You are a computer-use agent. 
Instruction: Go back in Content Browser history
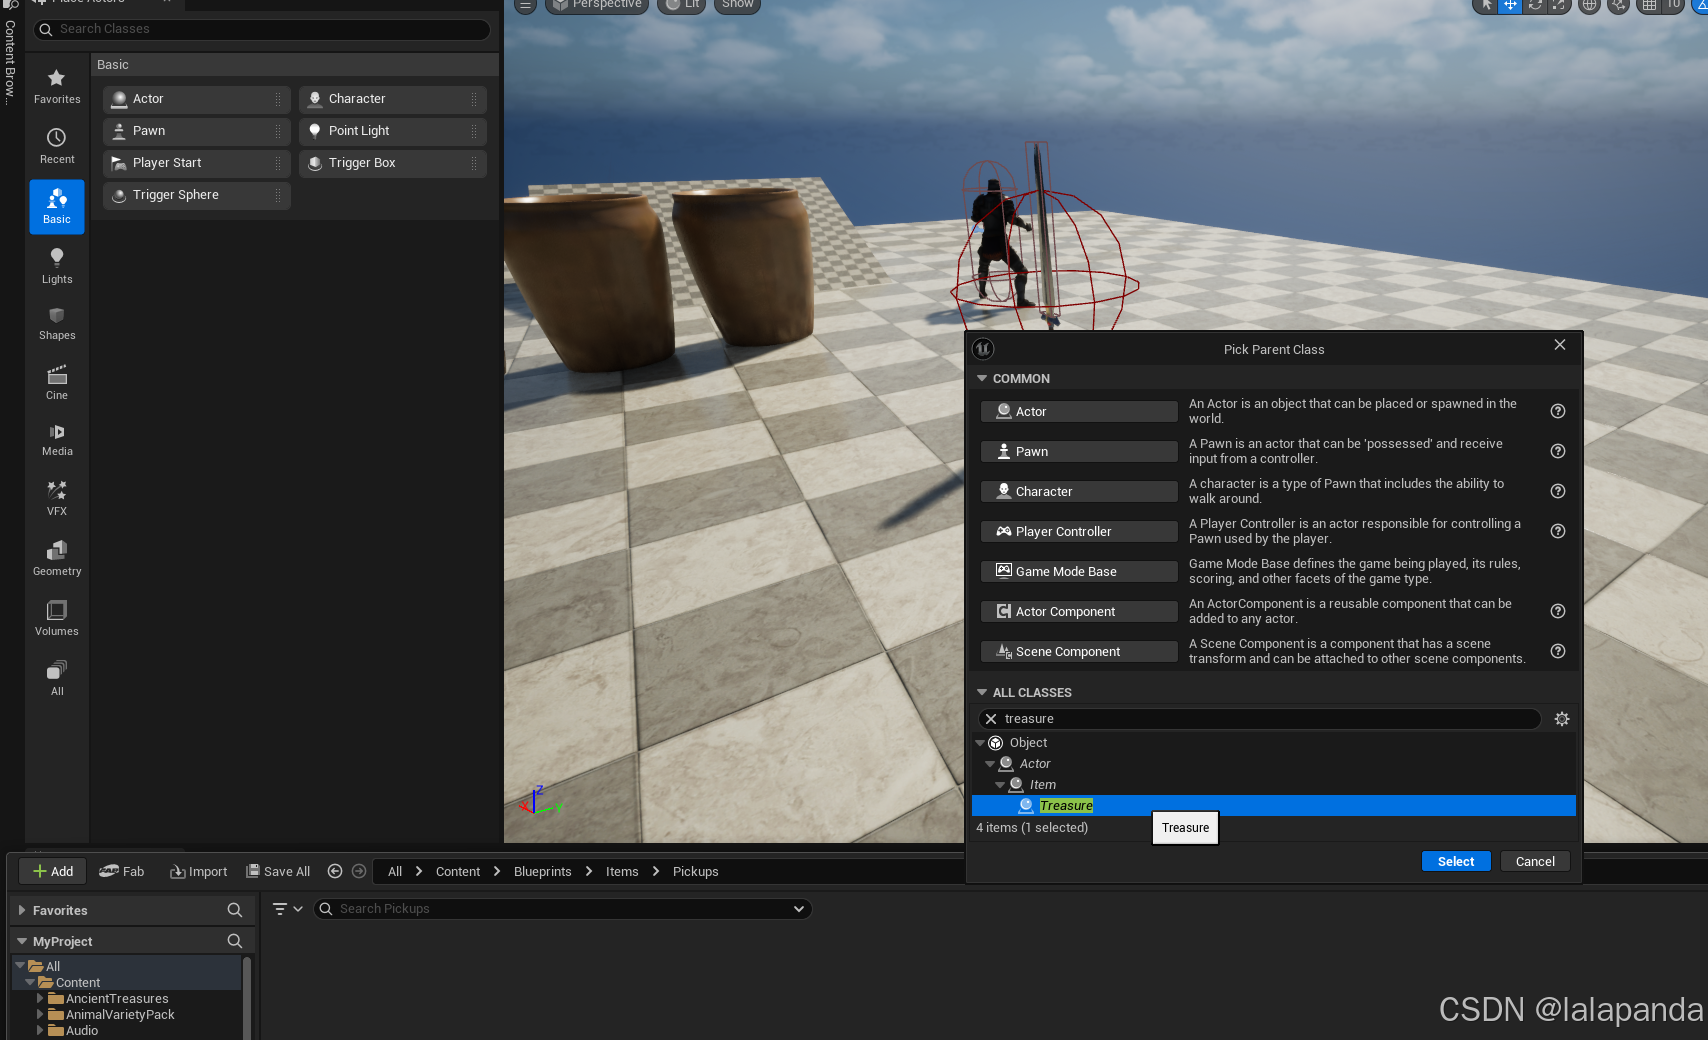click(x=335, y=871)
